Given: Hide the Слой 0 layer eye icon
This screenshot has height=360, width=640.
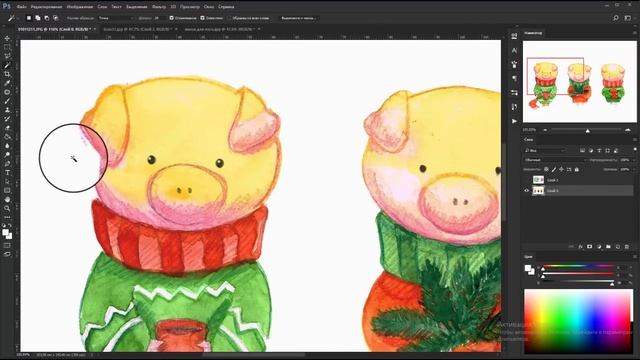Looking at the screenshot, I should click(527, 191).
